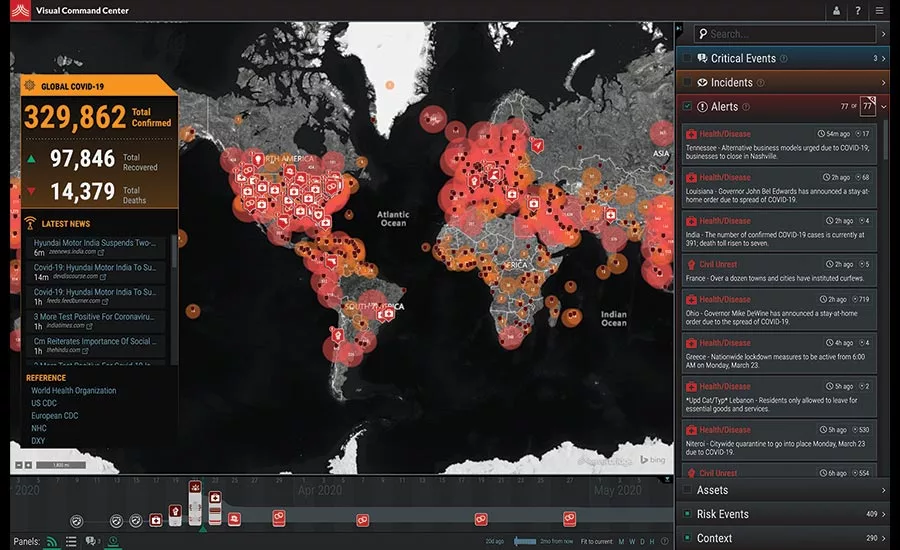900x550 pixels.
Task: Uncheck the Alerts layer checkbox
Action: pyautogui.click(x=687, y=106)
